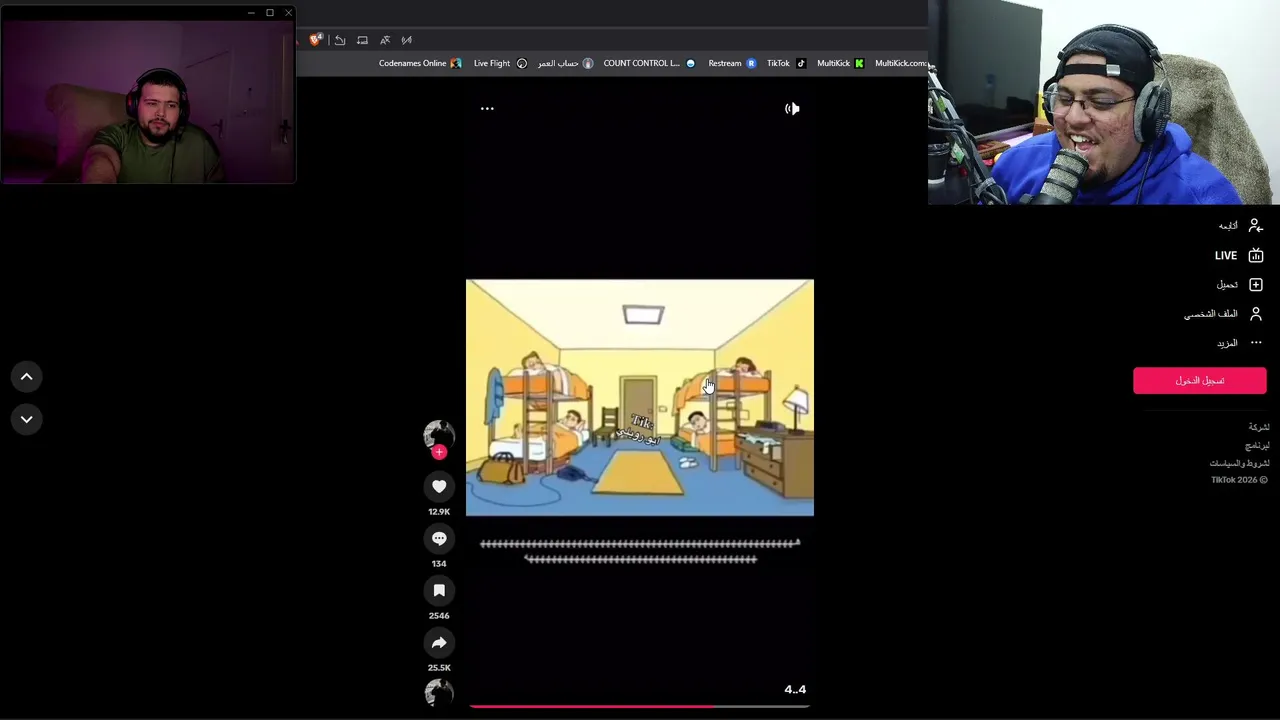This screenshot has height=720, width=1280.
Task: Open the Restream bookmark
Action: click(x=732, y=63)
